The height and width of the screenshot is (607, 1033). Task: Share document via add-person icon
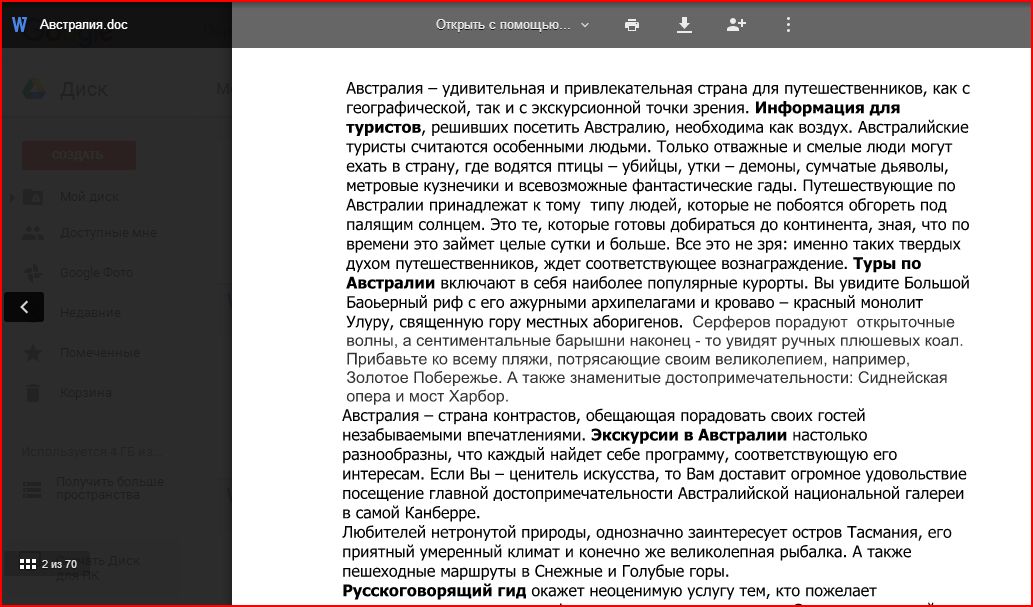[736, 25]
